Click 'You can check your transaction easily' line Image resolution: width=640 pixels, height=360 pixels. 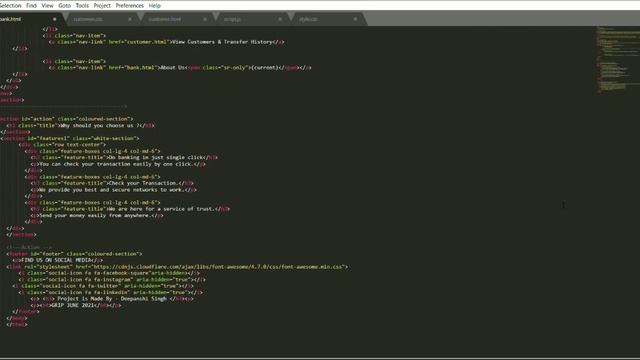(x=118, y=164)
